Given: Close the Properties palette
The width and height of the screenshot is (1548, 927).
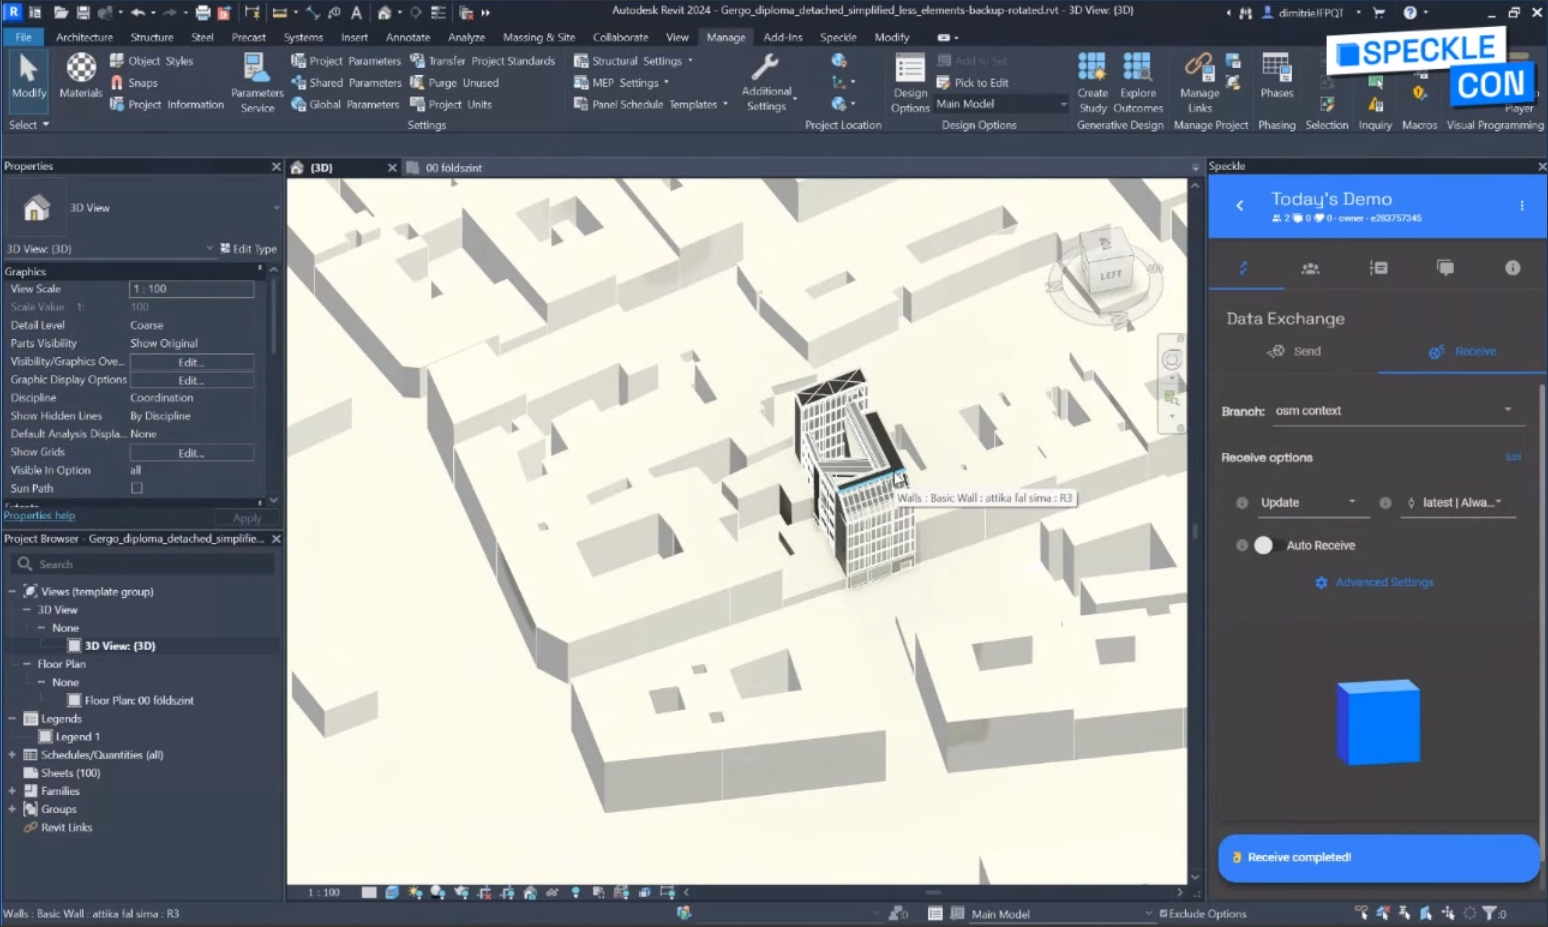Looking at the screenshot, I should coord(276,166).
